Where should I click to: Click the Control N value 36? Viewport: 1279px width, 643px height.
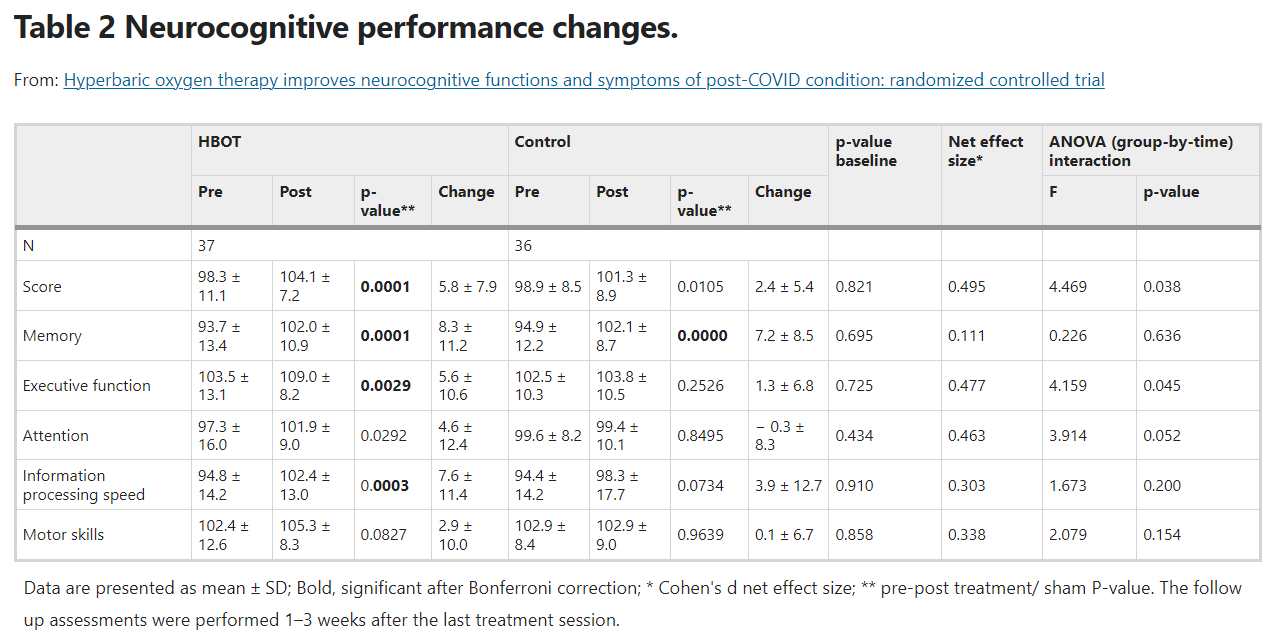coord(524,245)
